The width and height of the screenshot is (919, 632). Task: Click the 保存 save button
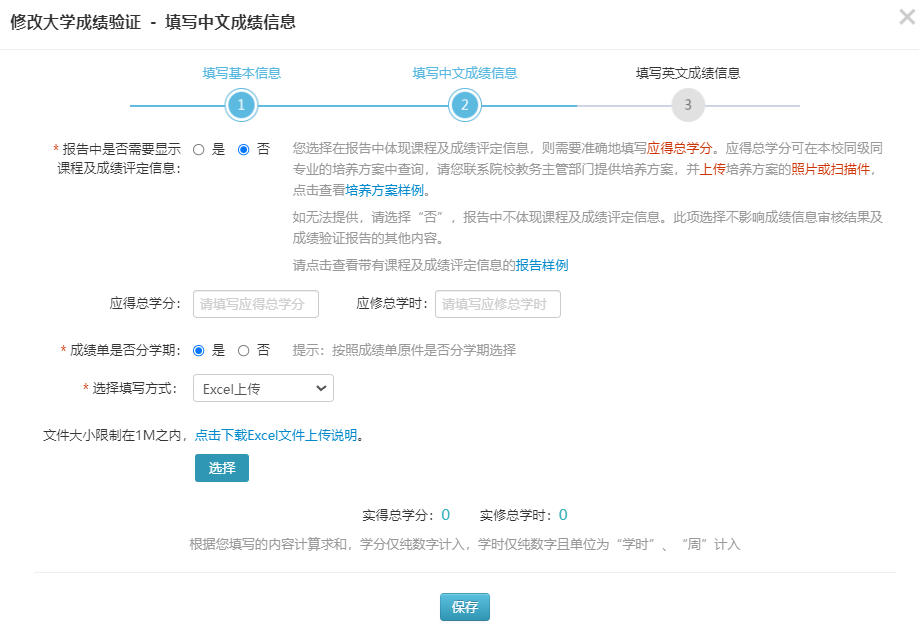click(463, 606)
